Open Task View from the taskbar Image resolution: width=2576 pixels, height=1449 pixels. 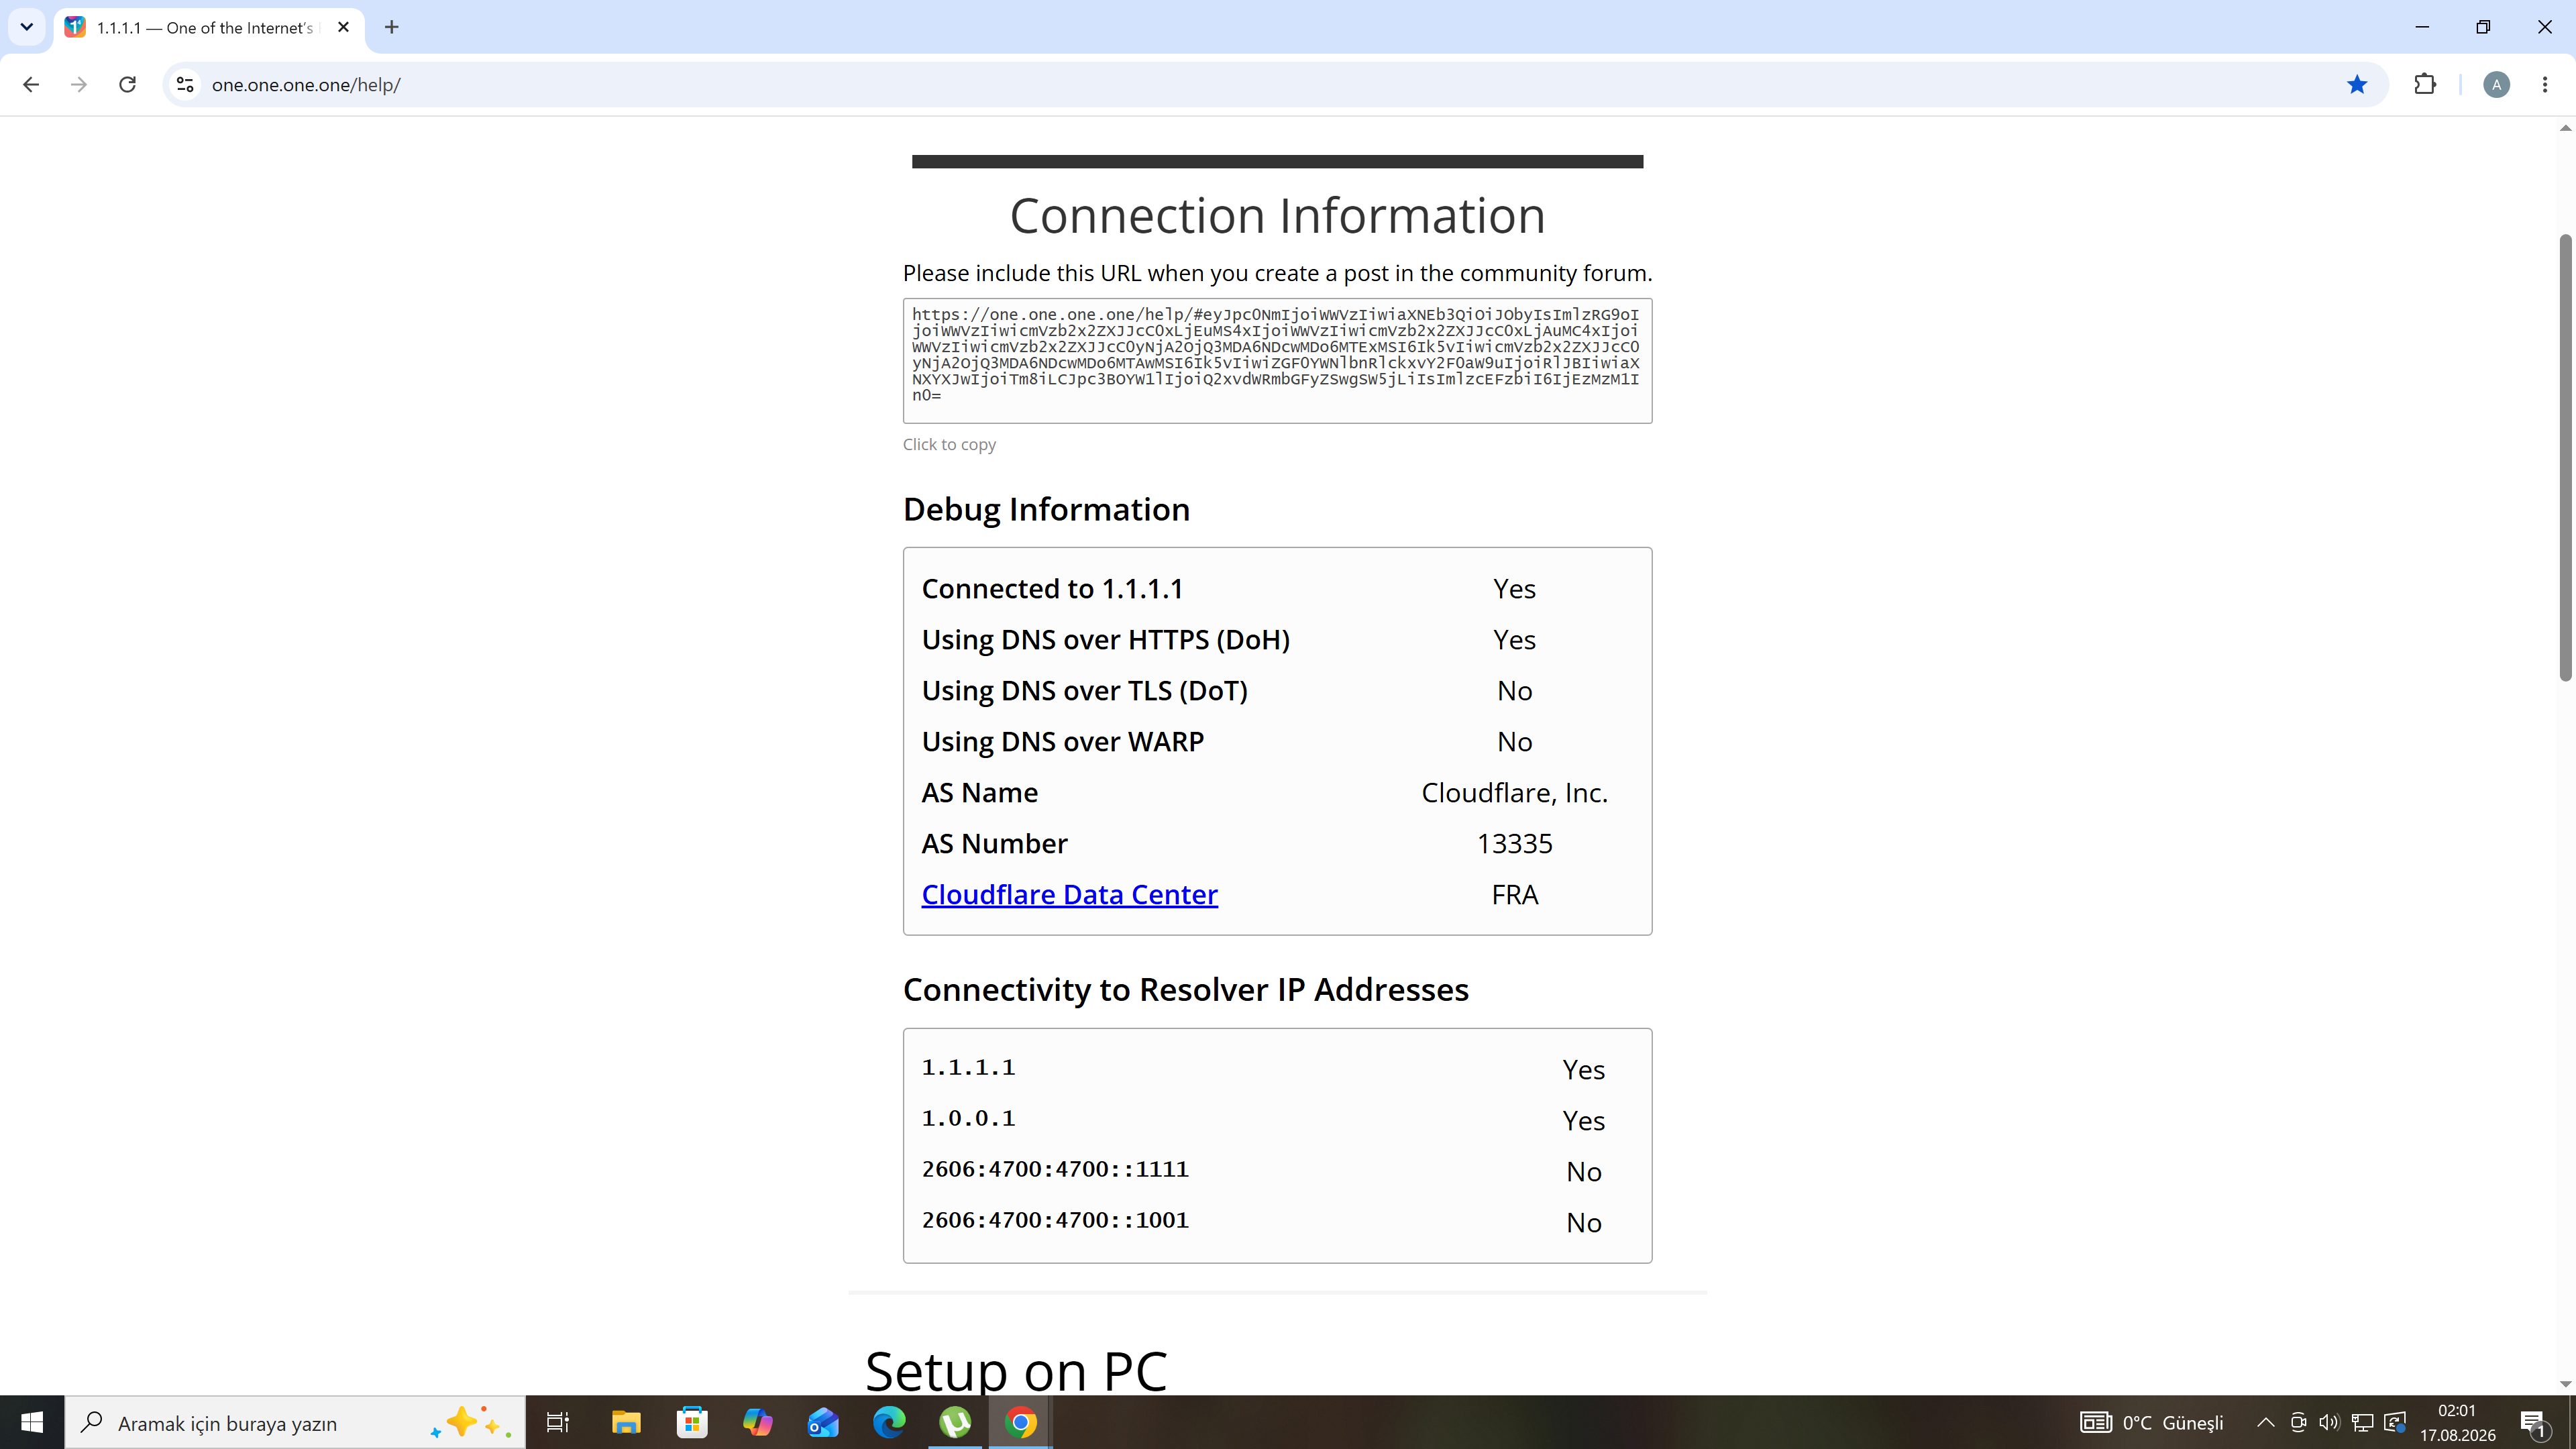(x=558, y=1422)
